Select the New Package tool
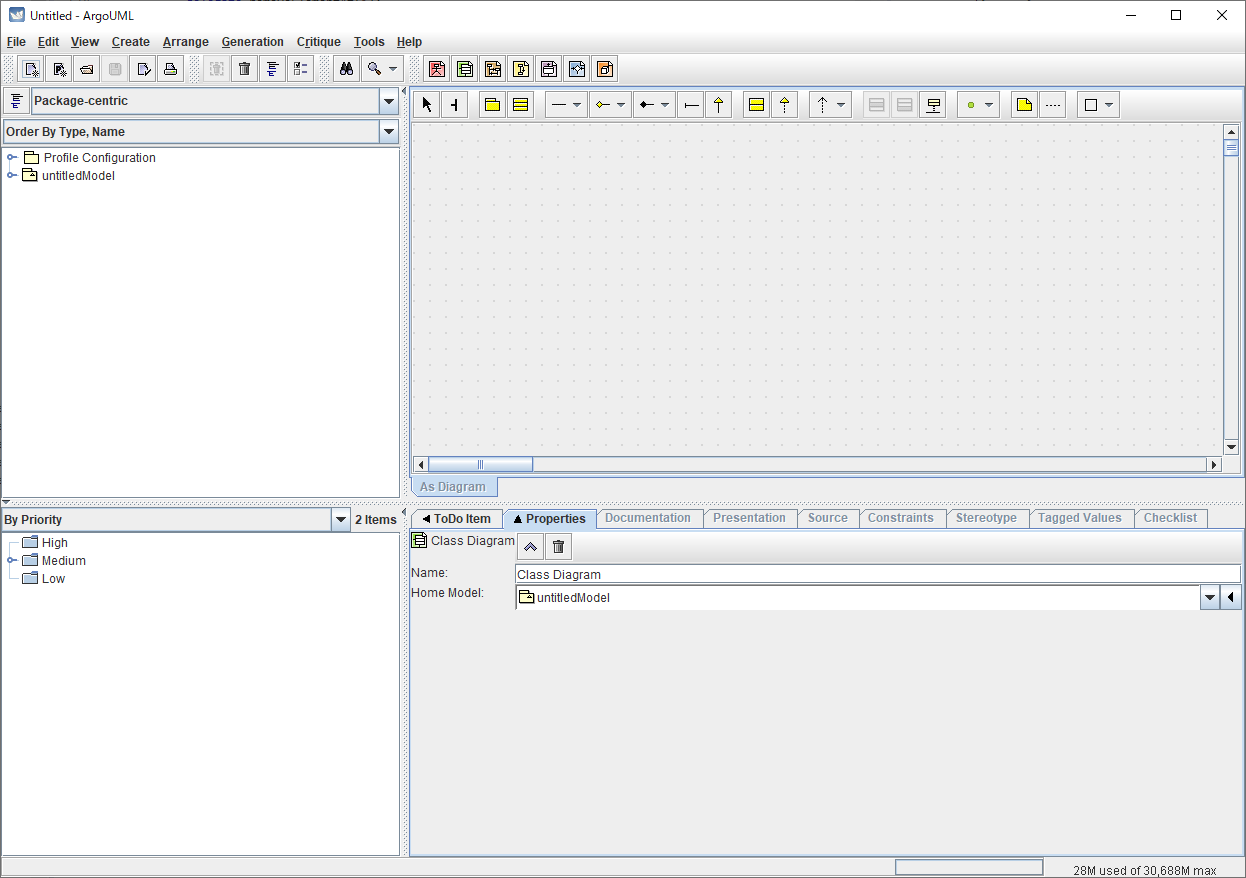The height and width of the screenshot is (878, 1246). [x=491, y=105]
